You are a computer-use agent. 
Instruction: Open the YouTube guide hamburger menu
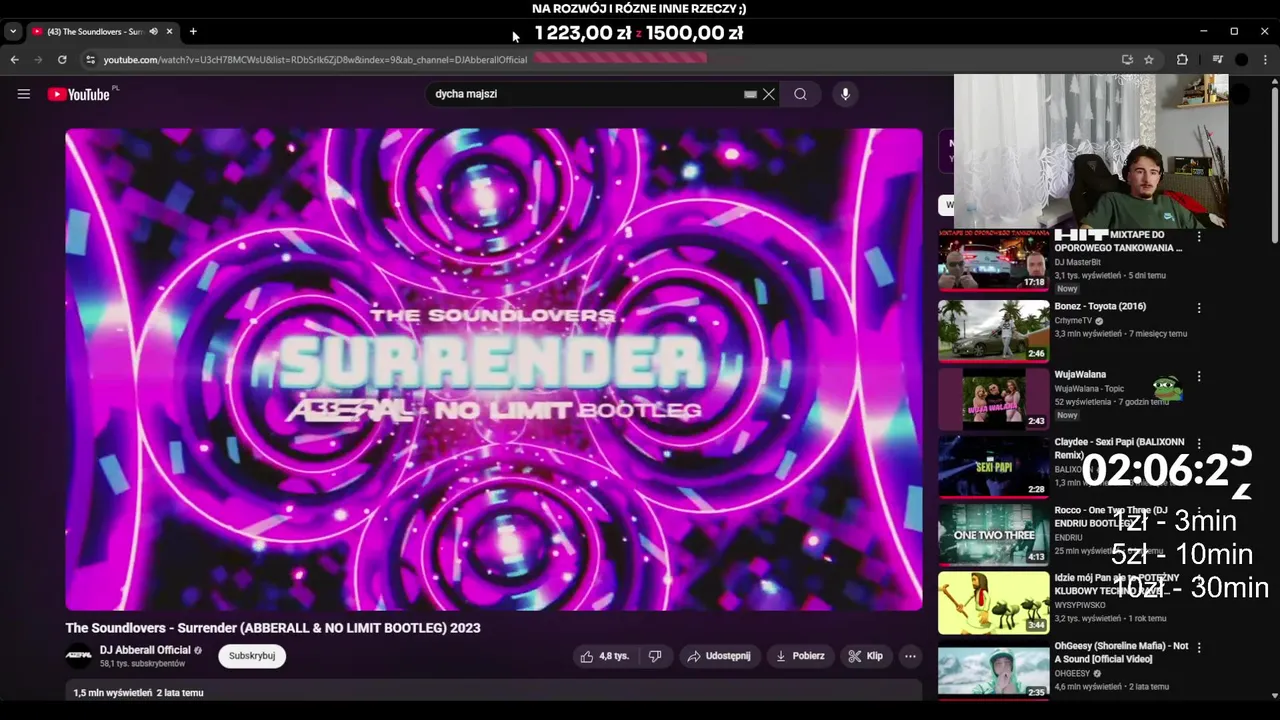(x=24, y=94)
